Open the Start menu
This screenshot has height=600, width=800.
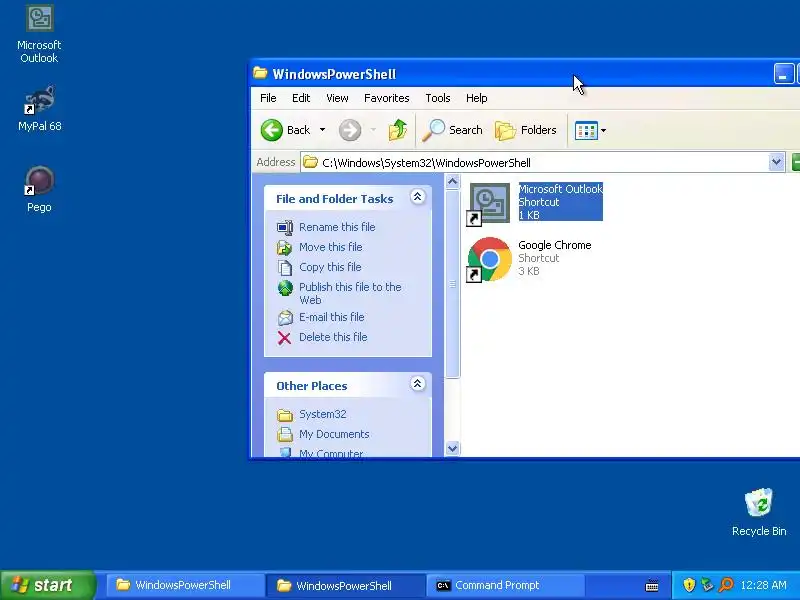point(48,585)
